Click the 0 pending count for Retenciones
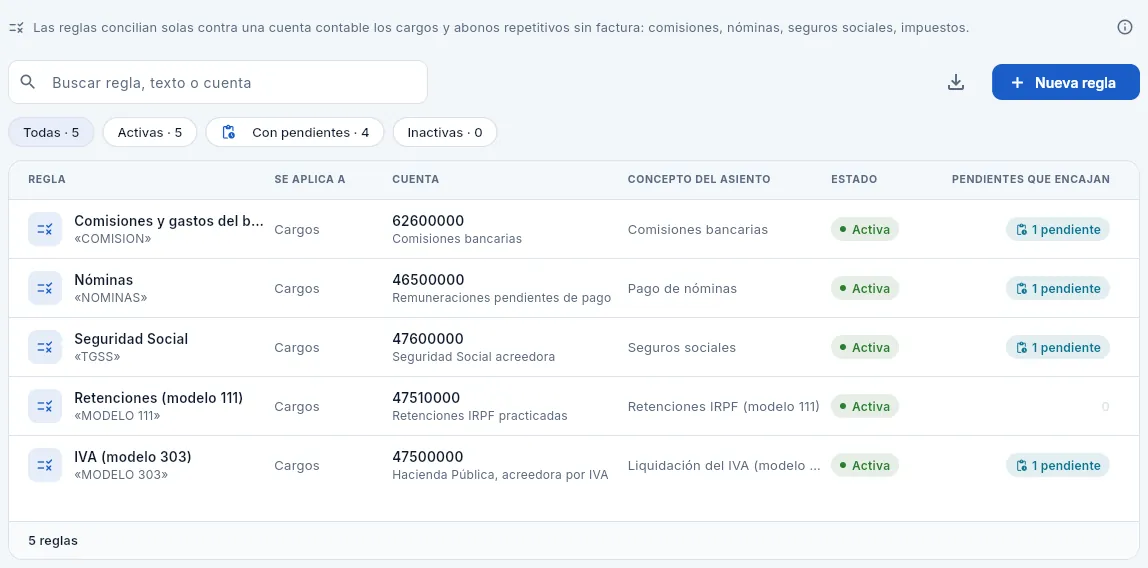1148x568 pixels. 1106,406
